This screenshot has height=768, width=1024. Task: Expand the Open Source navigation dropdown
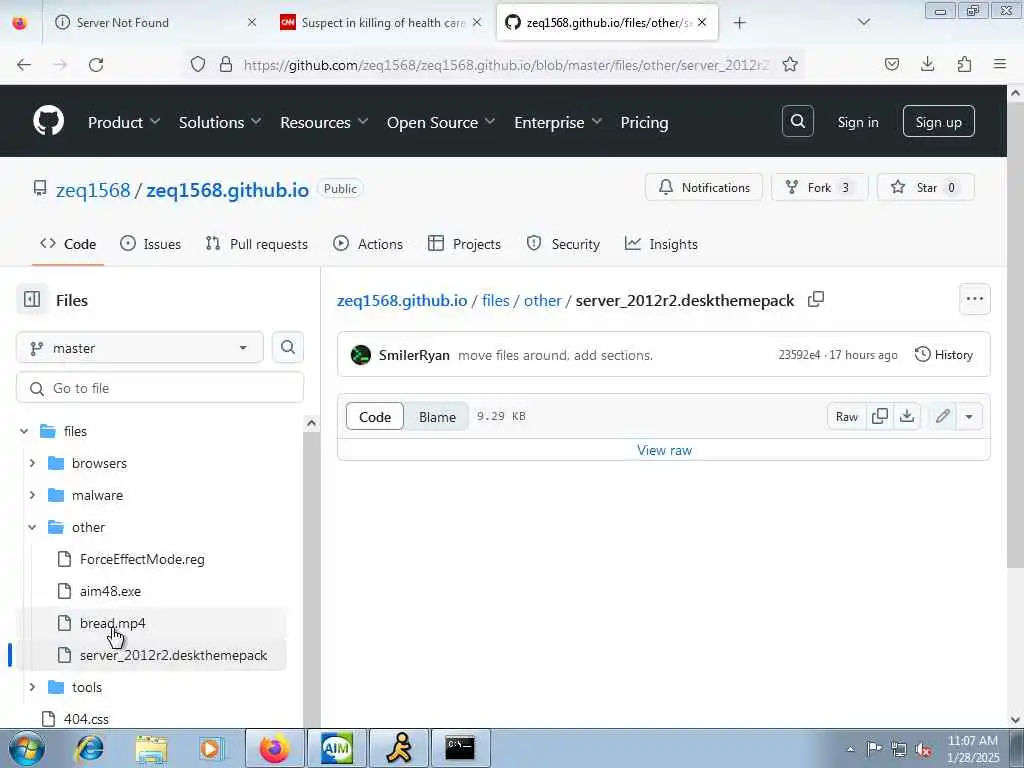point(441,122)
